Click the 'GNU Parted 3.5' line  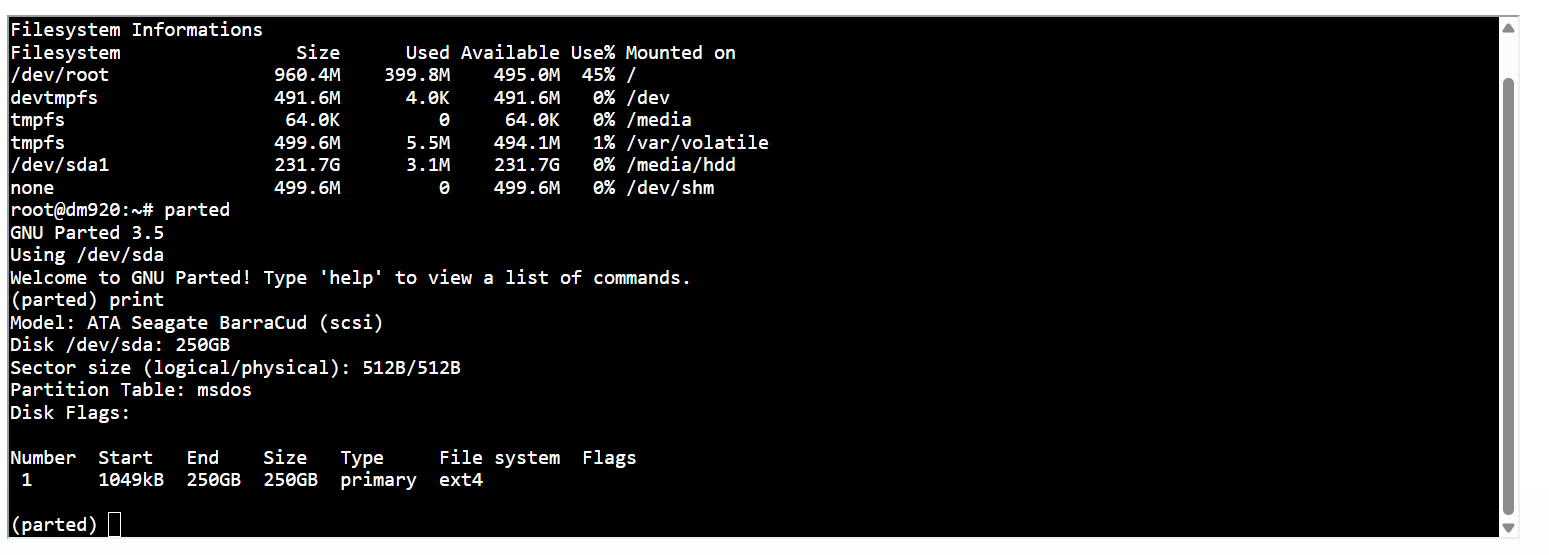87,232
